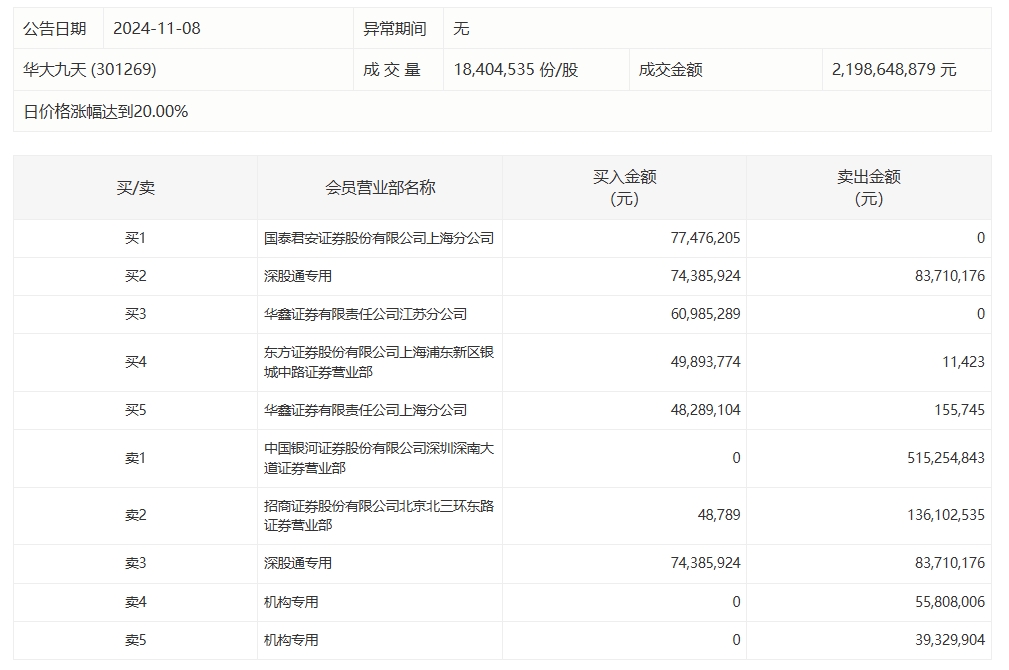The height and width of the screenshot is (670, 1009).
Task: Click the 公告日期 label
Action: pos(55,29)
